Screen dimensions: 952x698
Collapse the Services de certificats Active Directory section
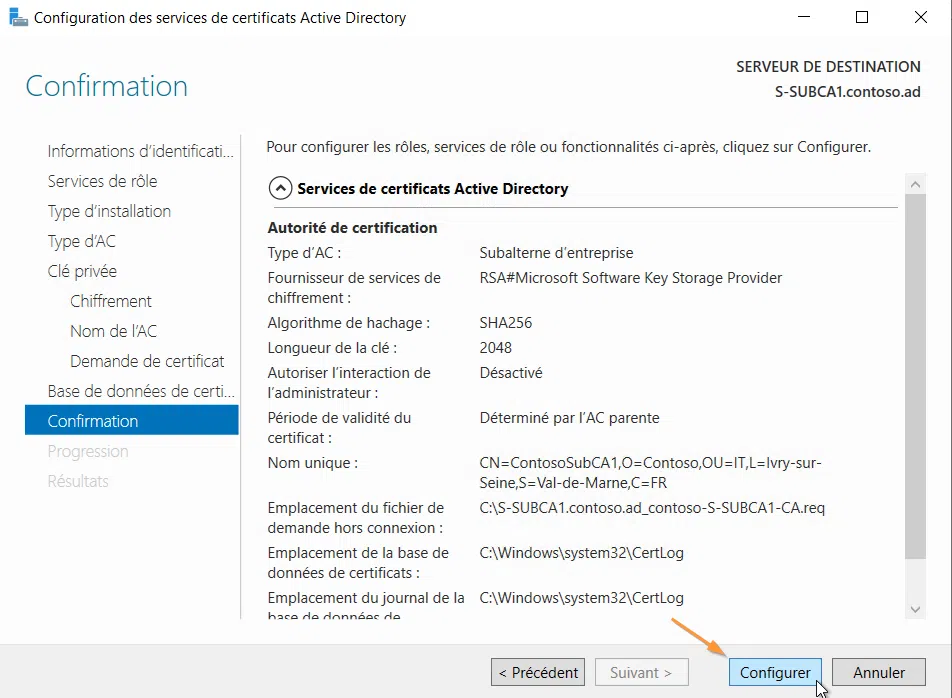[x=281, y=188]
